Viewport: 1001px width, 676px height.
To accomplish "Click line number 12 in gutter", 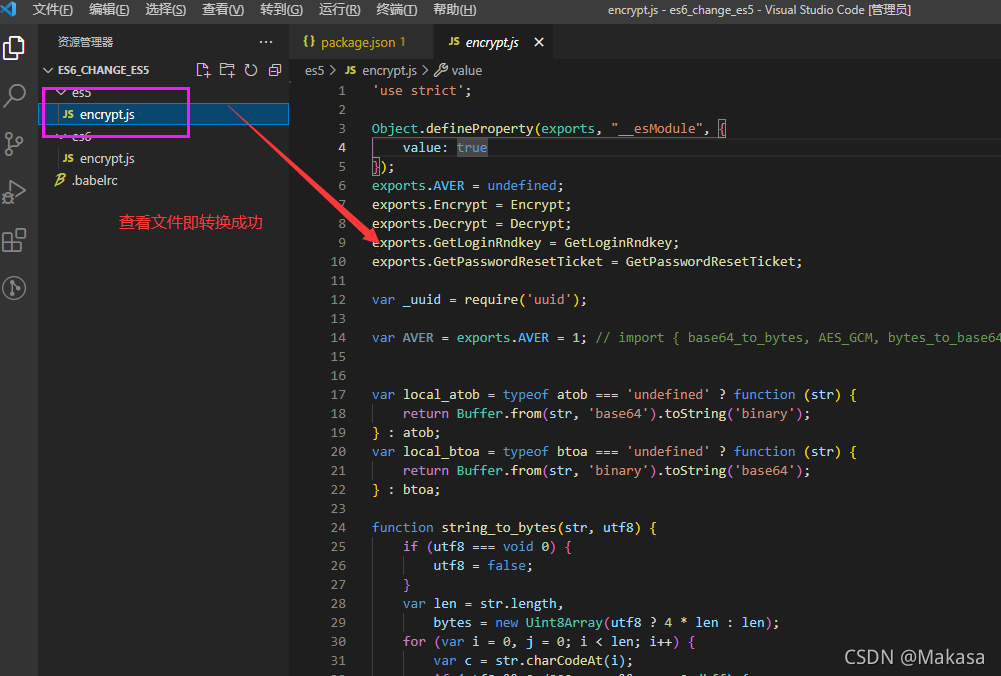I will click(x=338, y=299).
